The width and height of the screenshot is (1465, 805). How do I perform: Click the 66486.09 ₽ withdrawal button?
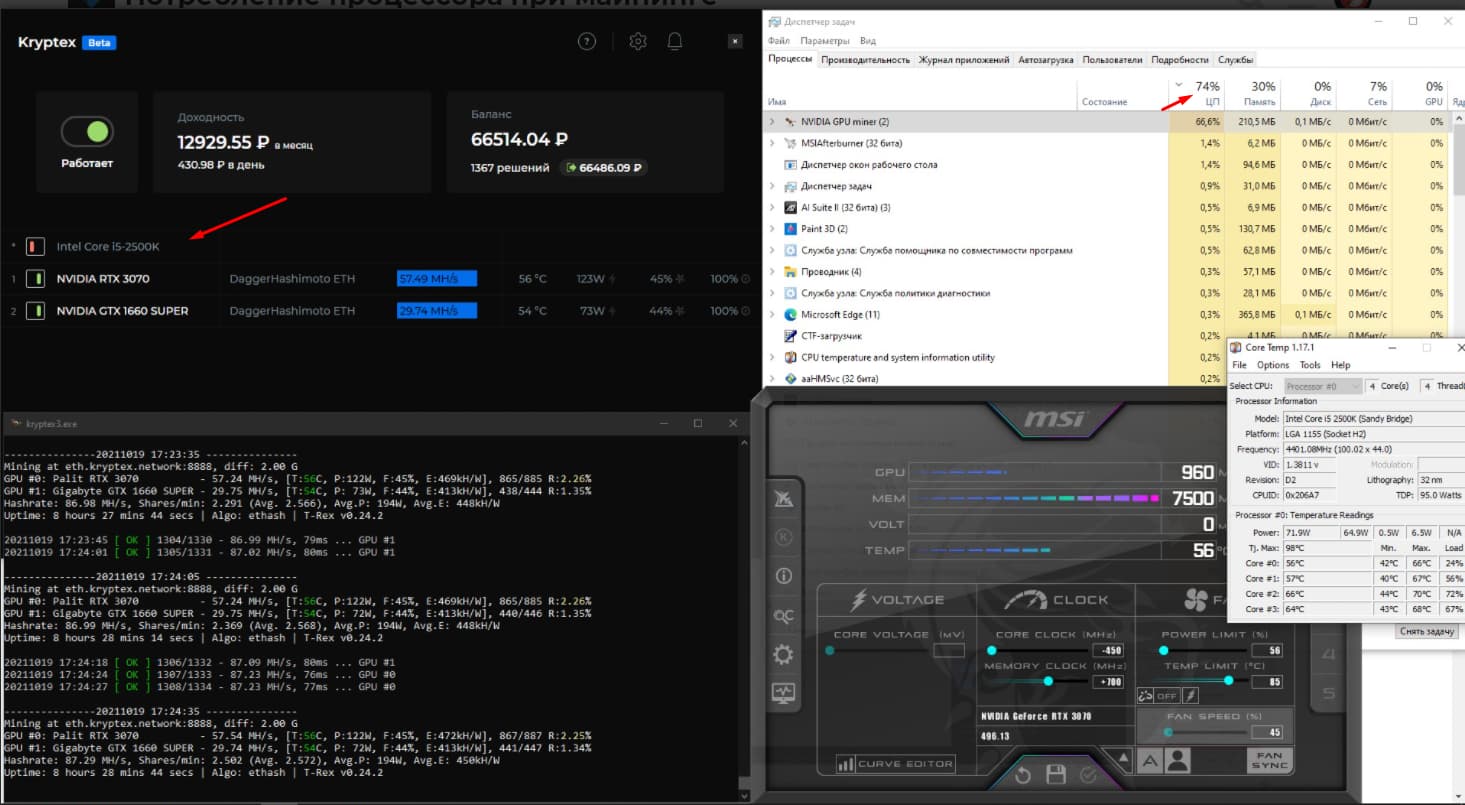point(603,168)
